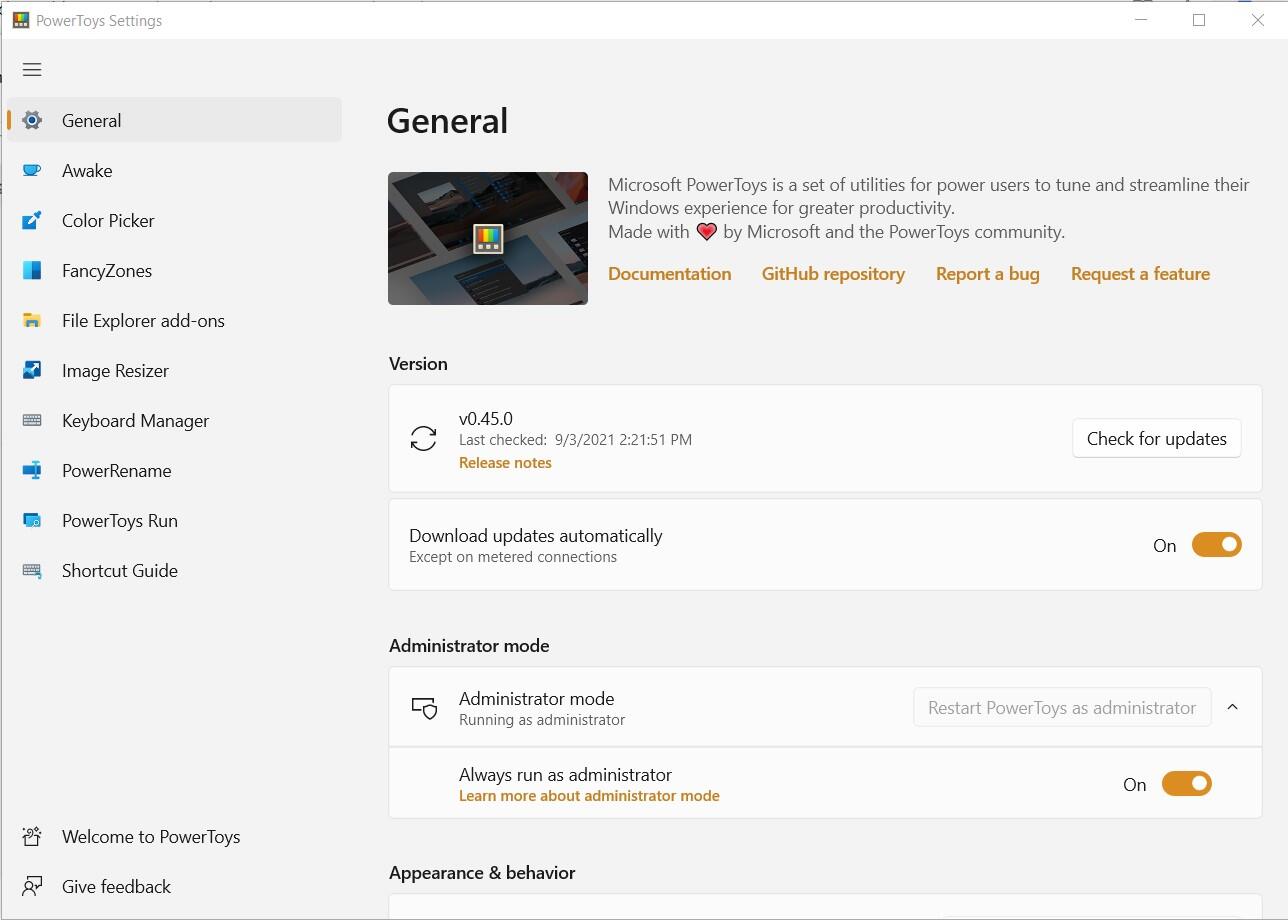
Task: Switch to Keyboard Manager page
Action: pos(174,420)
